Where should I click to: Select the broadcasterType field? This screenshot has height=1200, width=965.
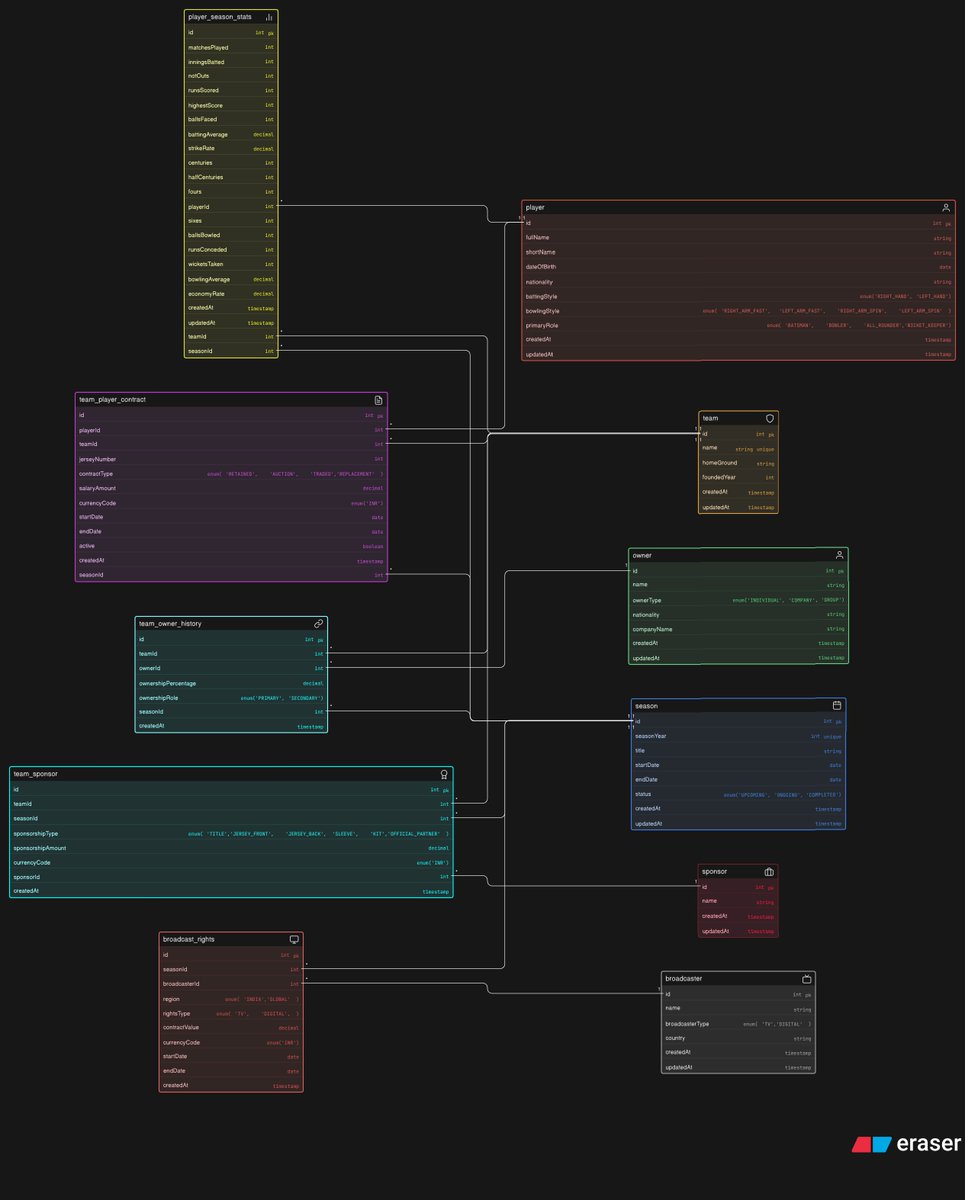[738, 1024]
